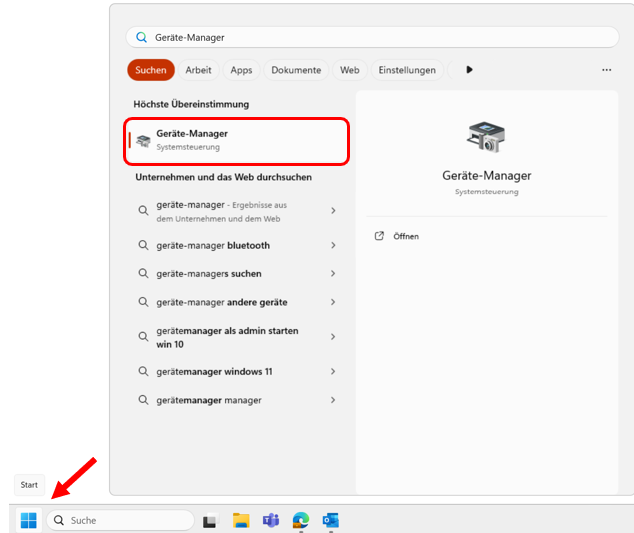The height and width of the screenshot is (533, 634).
Task: Open File Explorer from the taskbar
Action: click(241, 520)
